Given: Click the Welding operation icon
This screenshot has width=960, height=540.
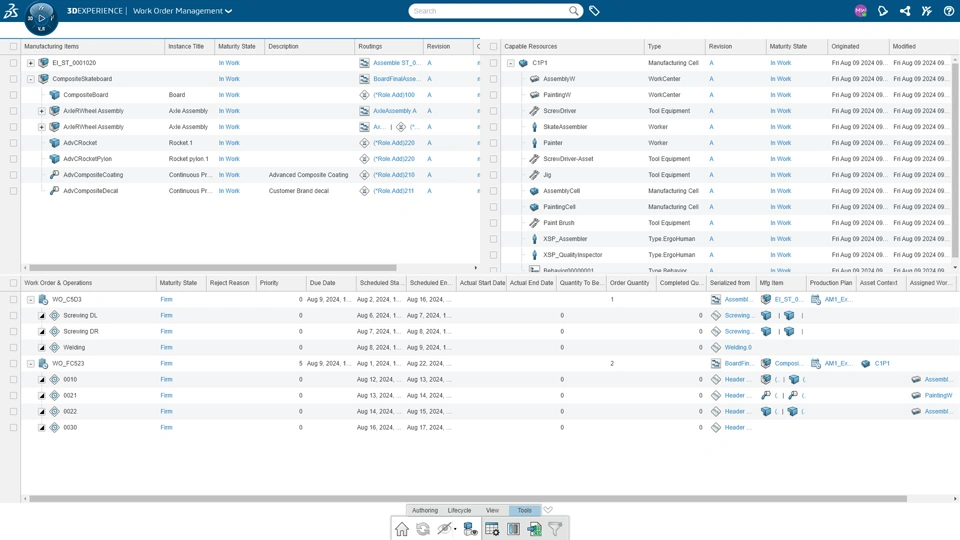Looking at the screenshot, I should (54, 347).
